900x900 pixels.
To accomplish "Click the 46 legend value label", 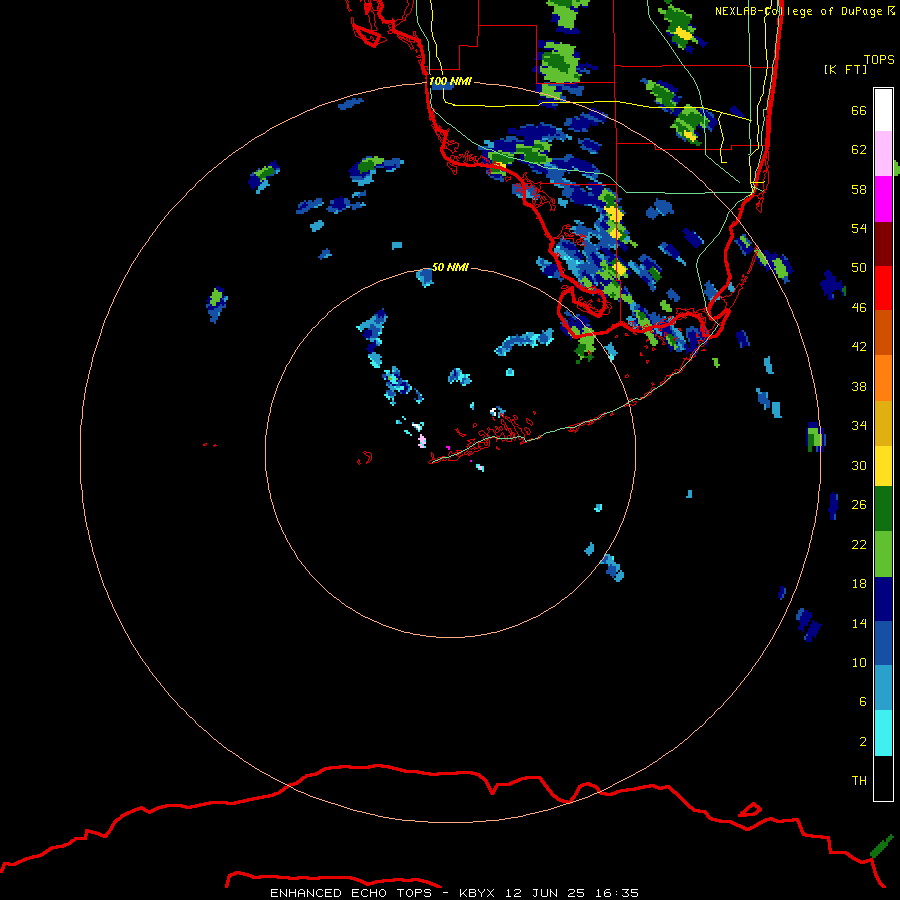I will (x=859, y=308).
